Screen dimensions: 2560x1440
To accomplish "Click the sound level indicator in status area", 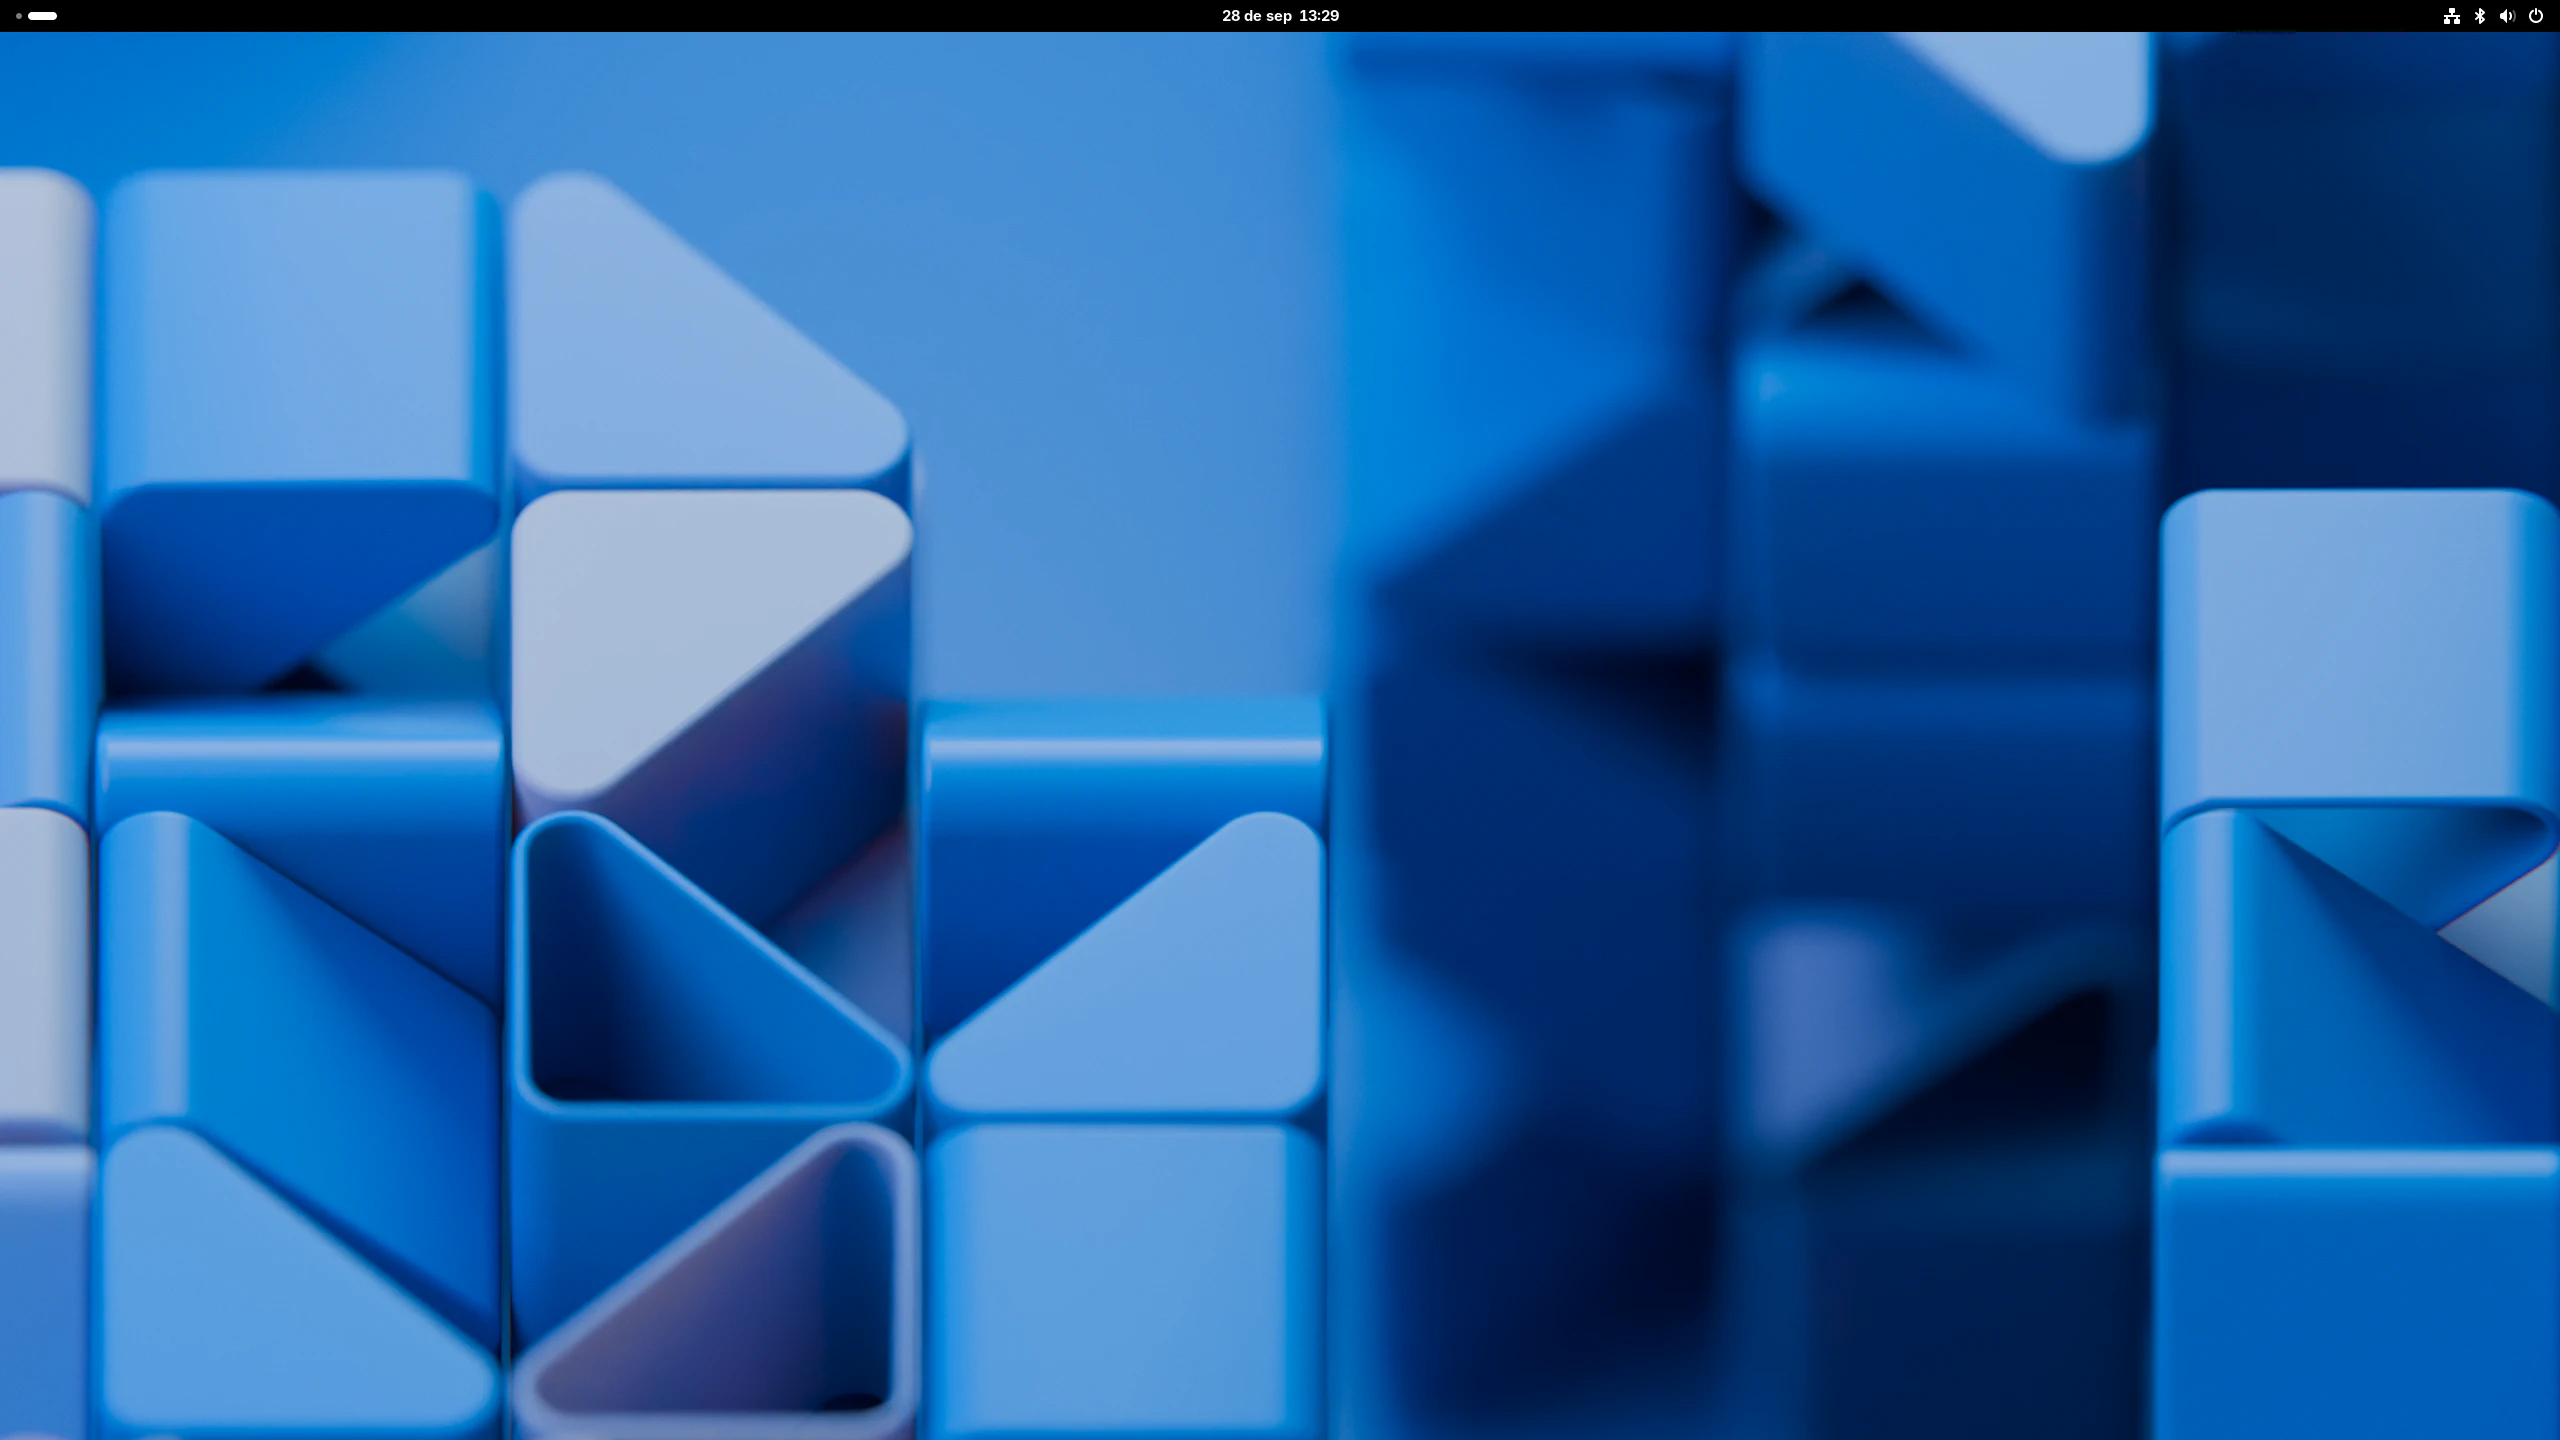I will point(2507,16).
